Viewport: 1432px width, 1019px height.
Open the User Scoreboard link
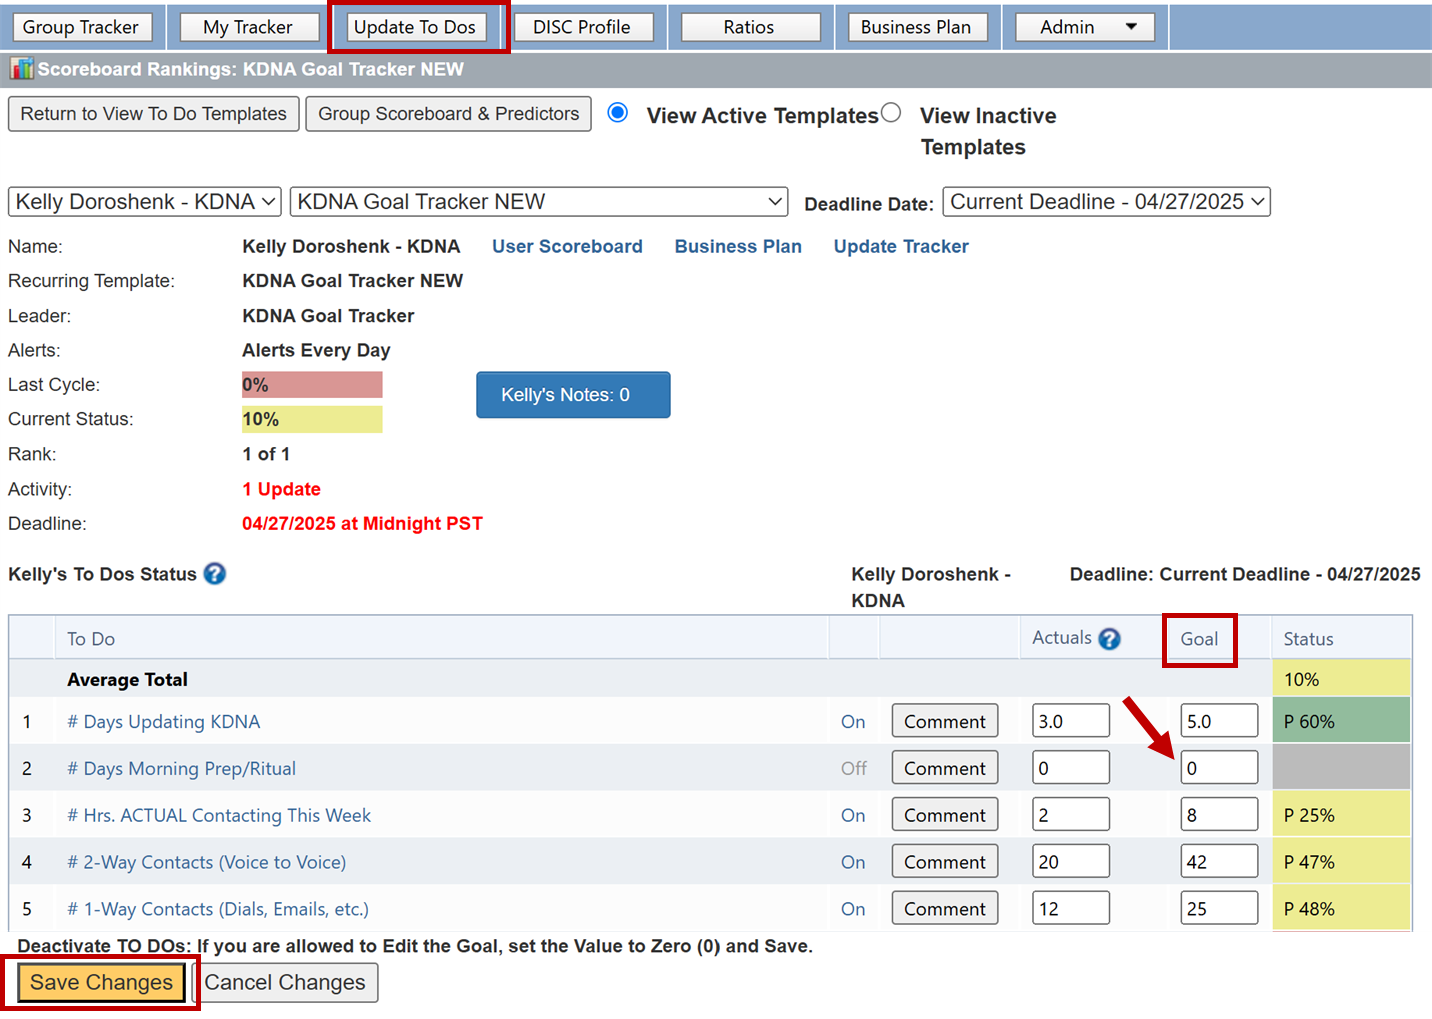click(x=567, y=247)
